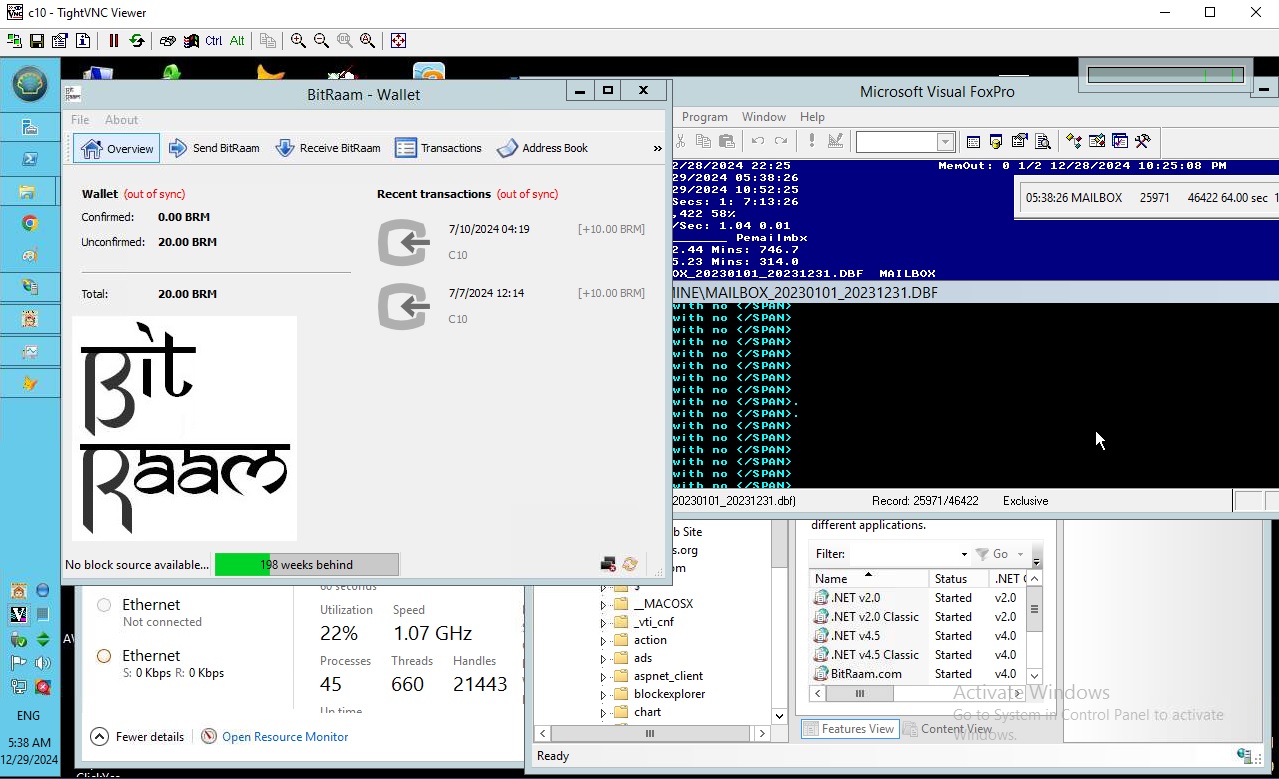1279x779 pixels.
Task: Click the ENG language indicator in the taskbar
Action: (x=28, y=716)
